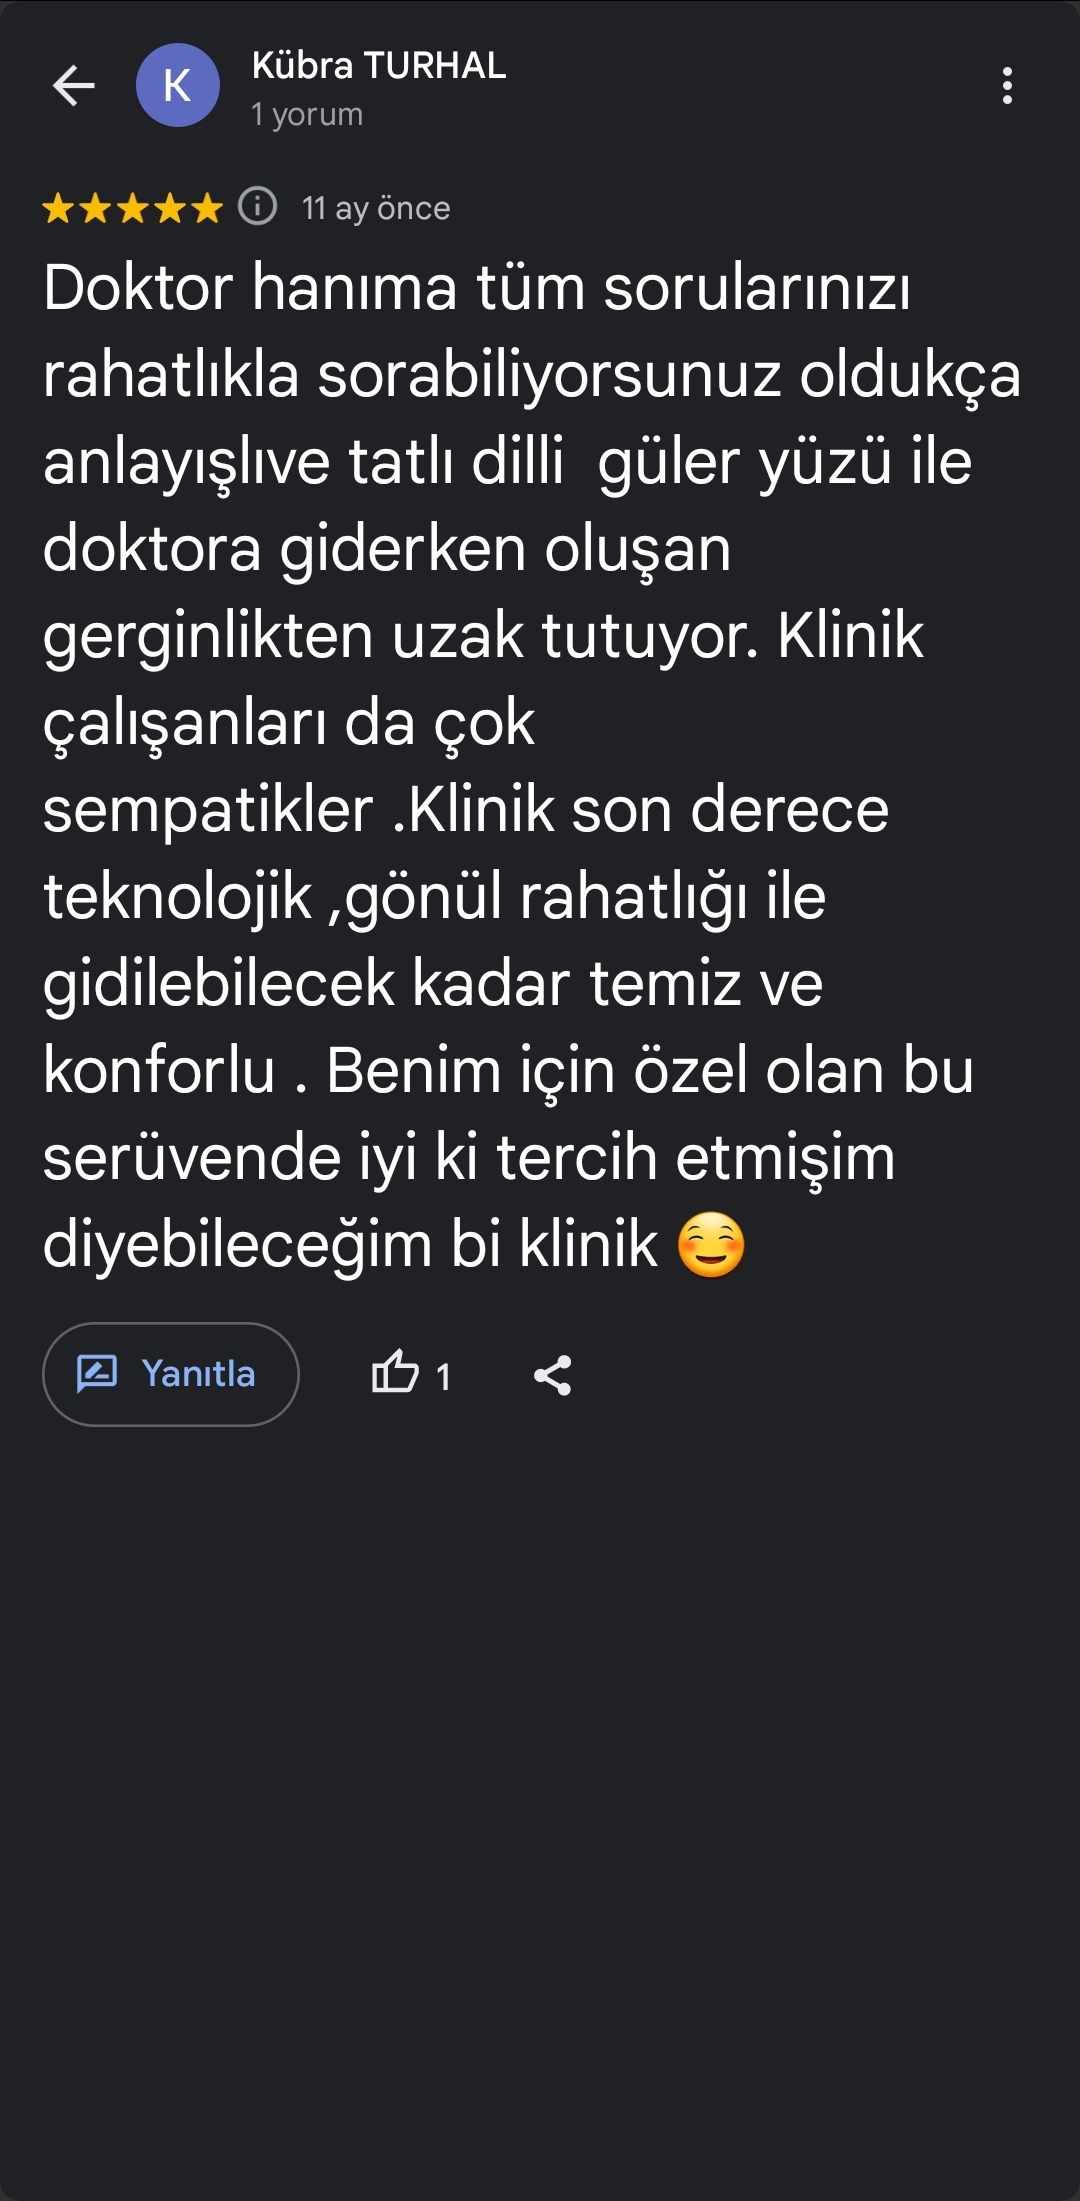Image resolution: width=1080 pixels, height=2201 pixels.
Task: Tap the round K profile avatar
Action: pos(178,86)
